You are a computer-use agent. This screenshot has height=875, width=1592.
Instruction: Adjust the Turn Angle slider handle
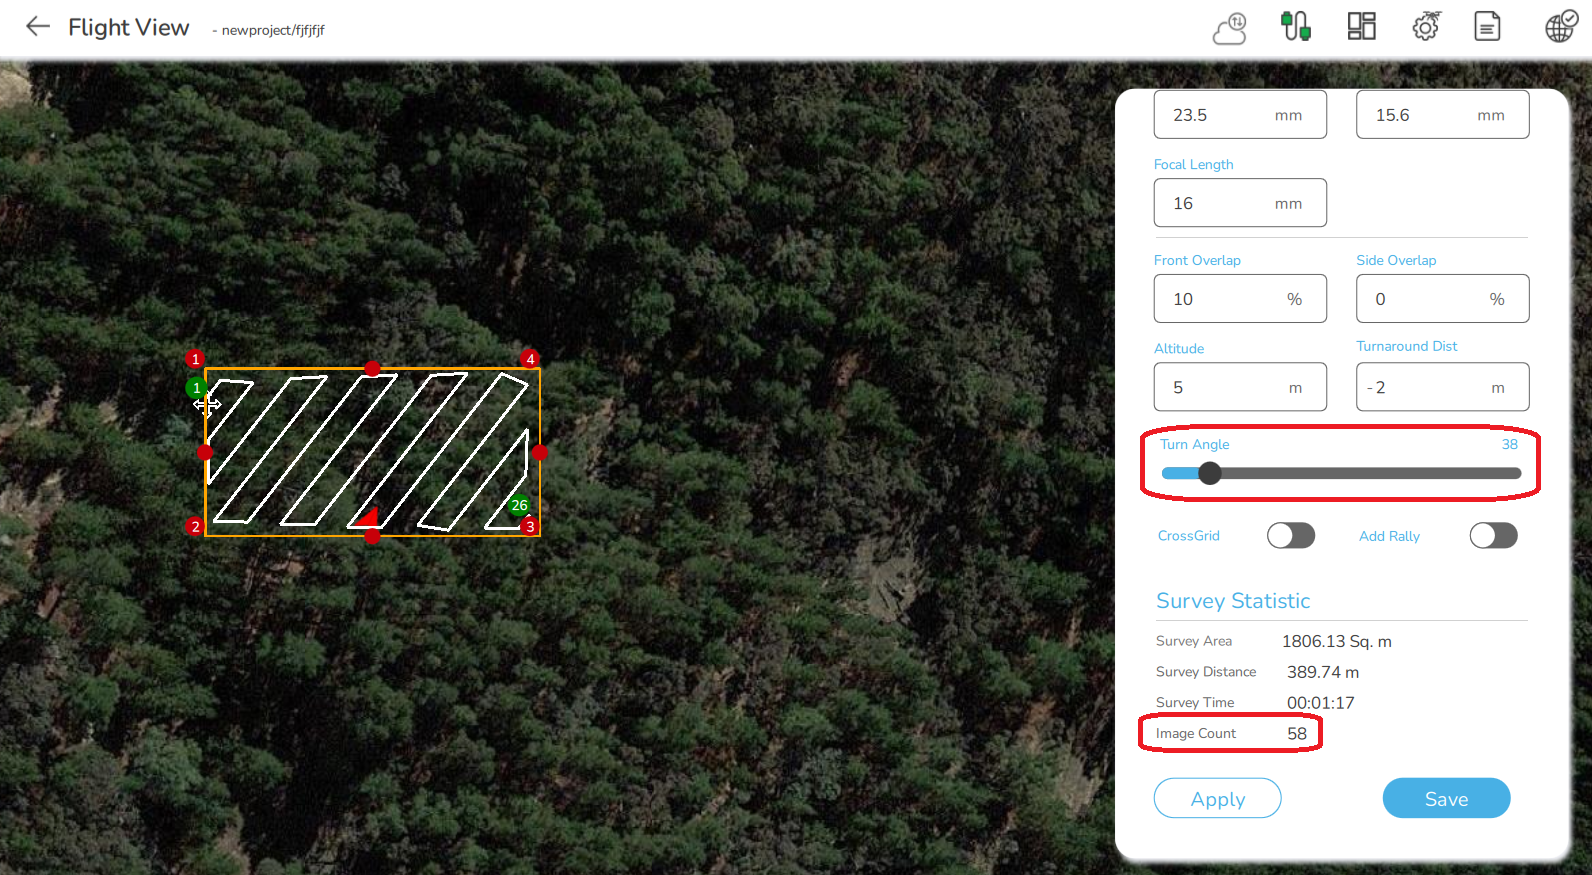1210,473
